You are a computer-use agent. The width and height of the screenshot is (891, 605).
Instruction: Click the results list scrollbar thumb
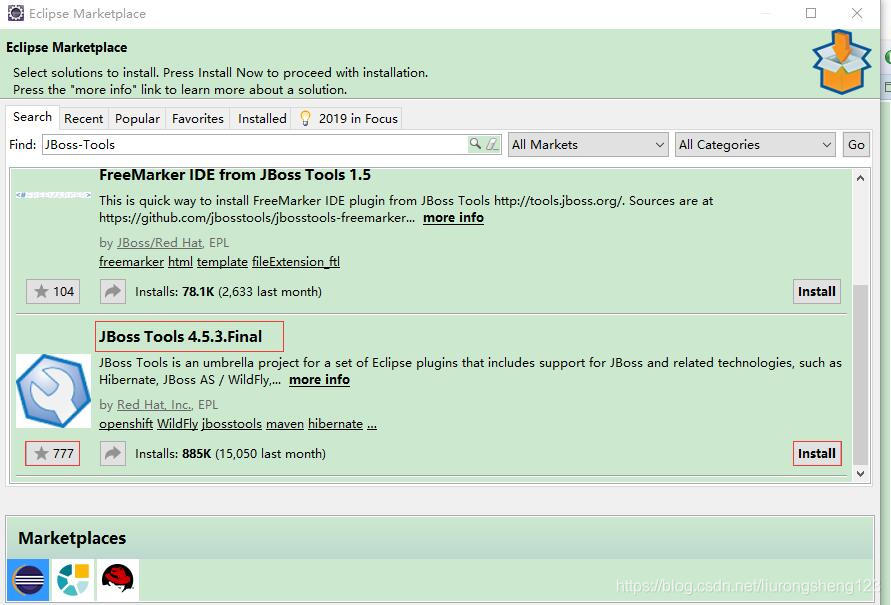[x=860, y=374]
